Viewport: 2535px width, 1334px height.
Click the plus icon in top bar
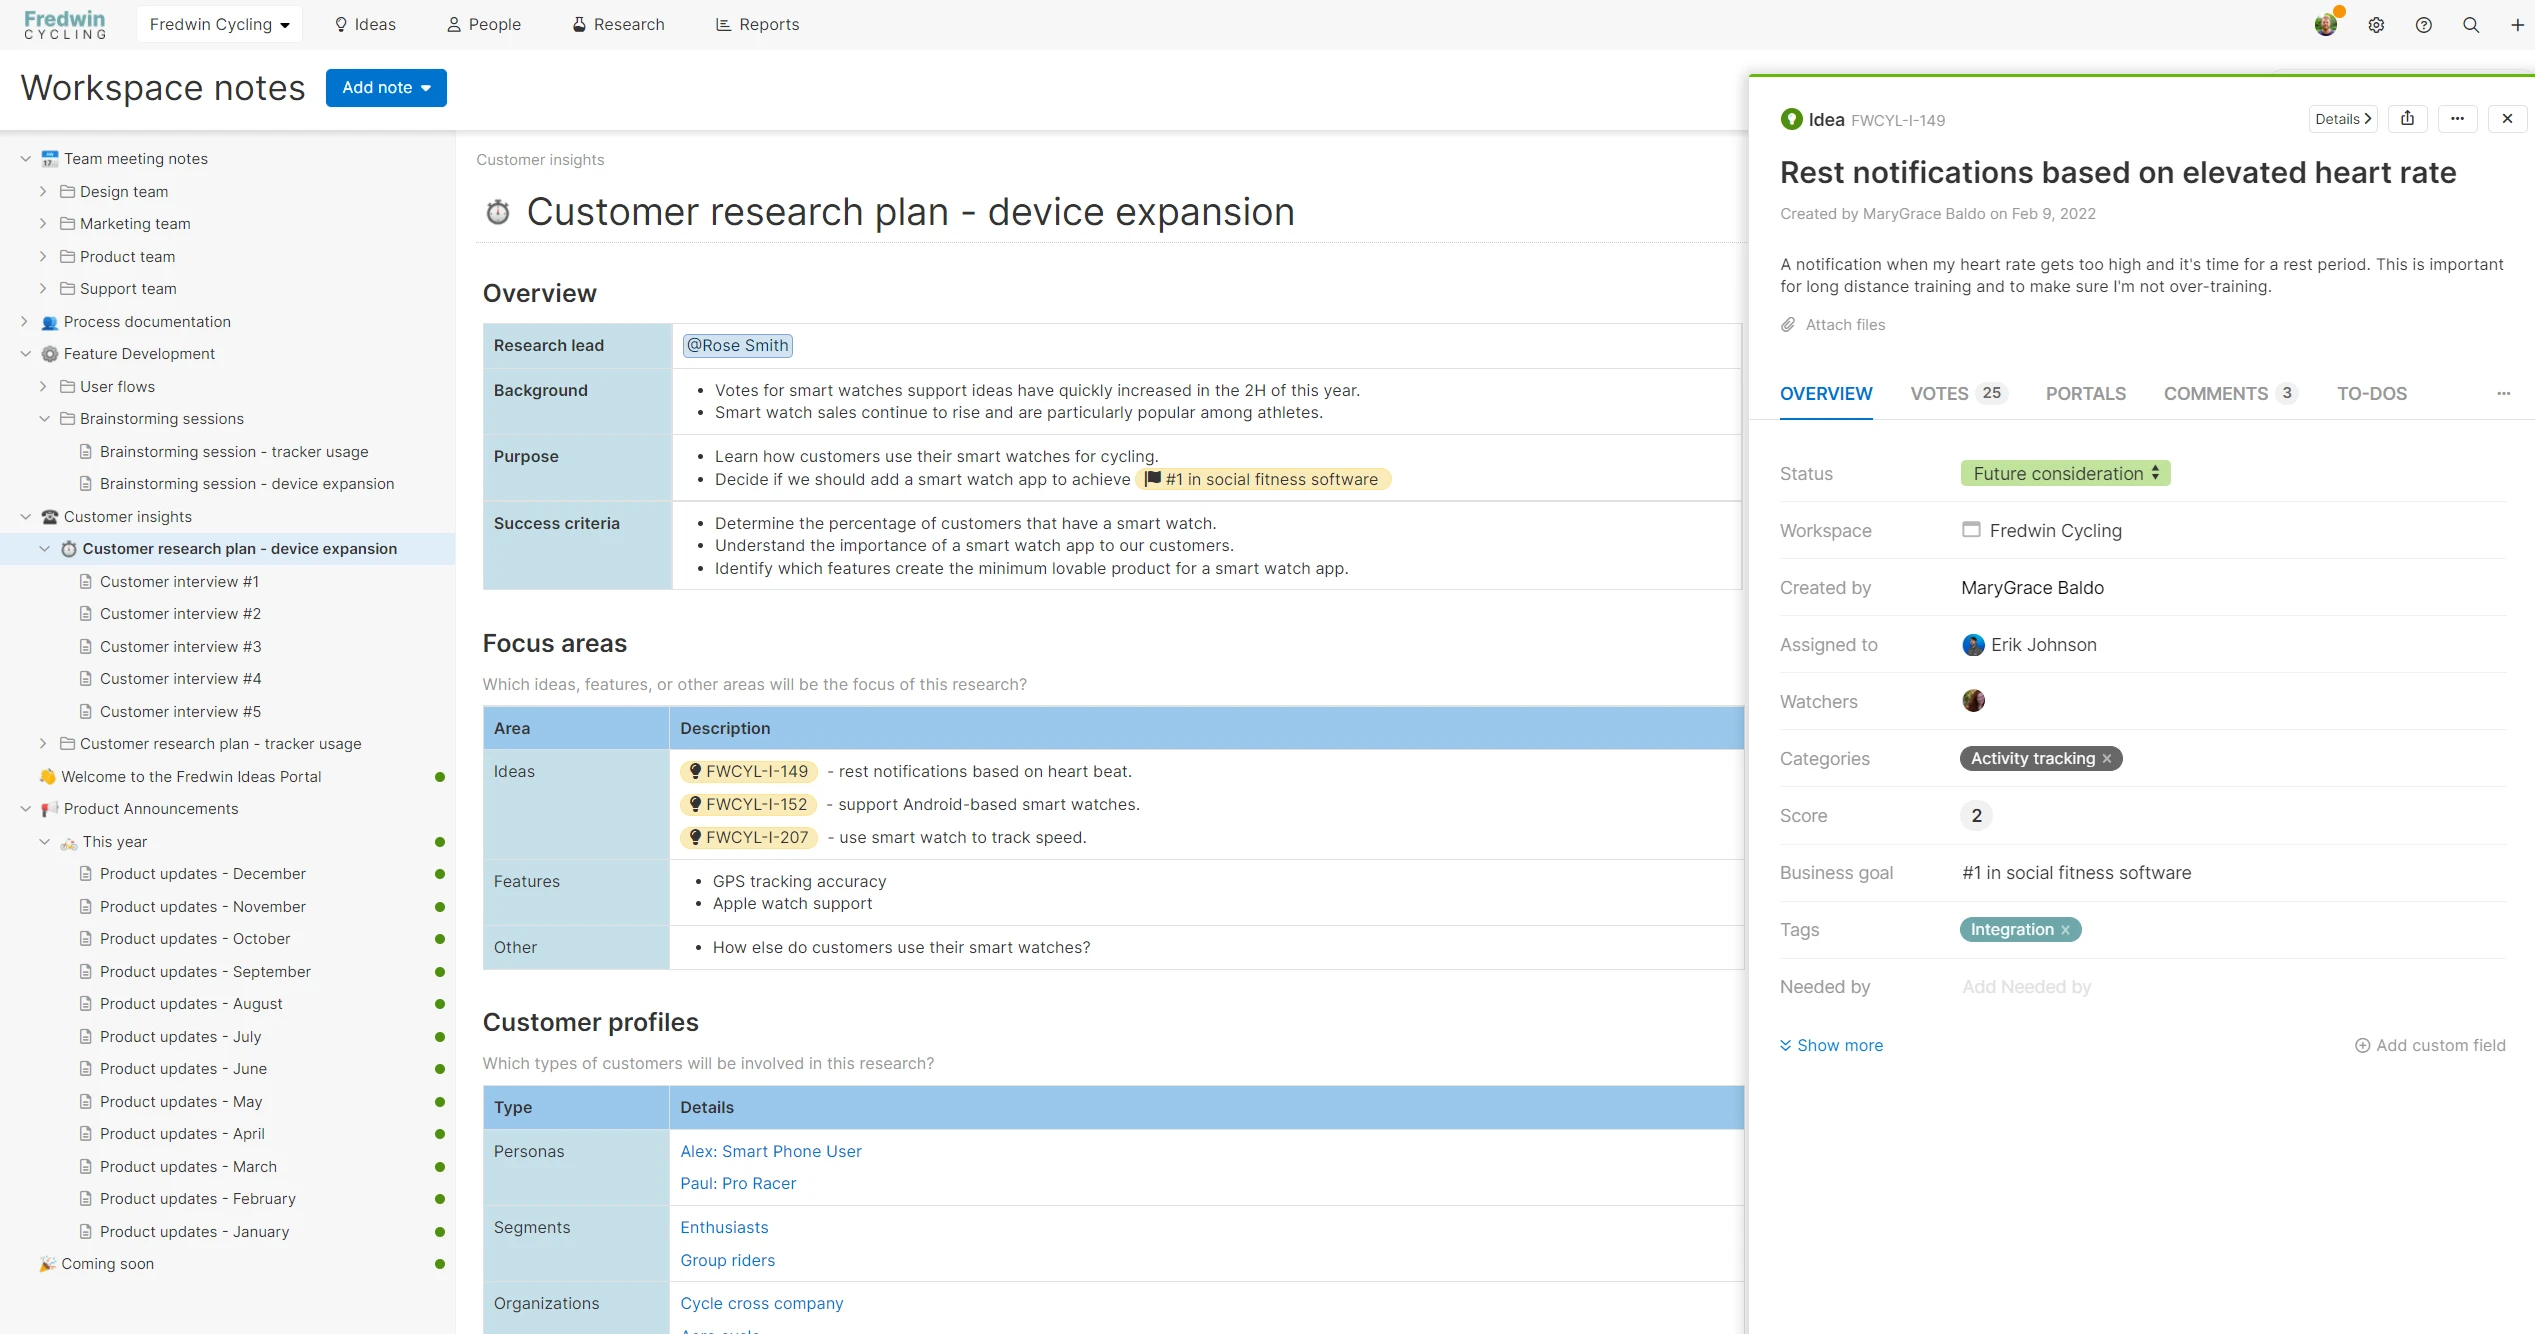coord(2517,25)
